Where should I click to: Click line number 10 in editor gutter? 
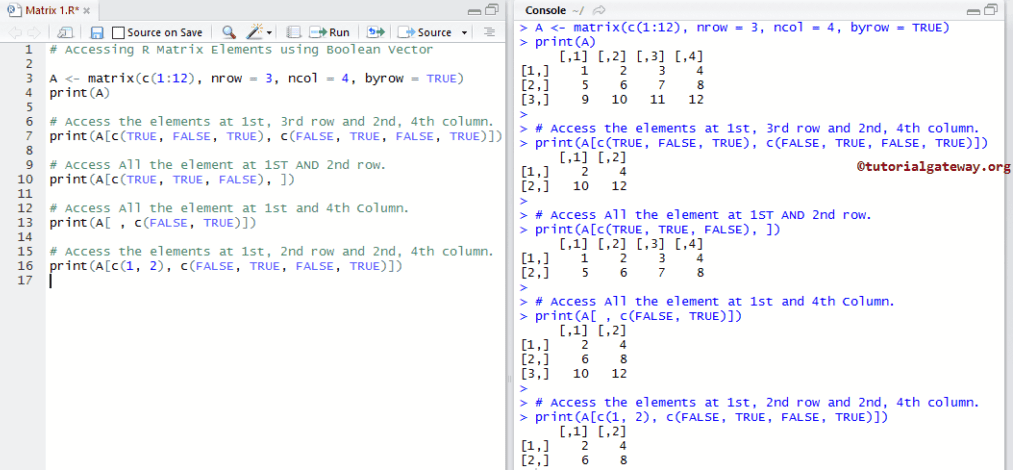tap(25, 179)
